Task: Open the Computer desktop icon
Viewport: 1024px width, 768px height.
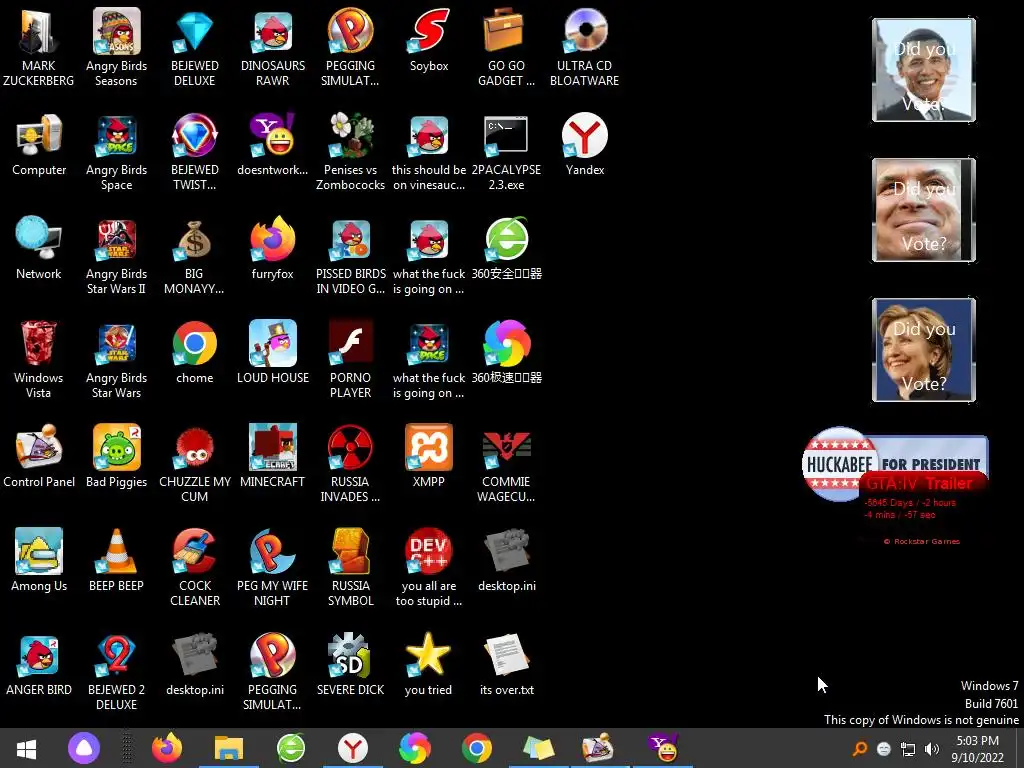Action: [x=39, y=144]
